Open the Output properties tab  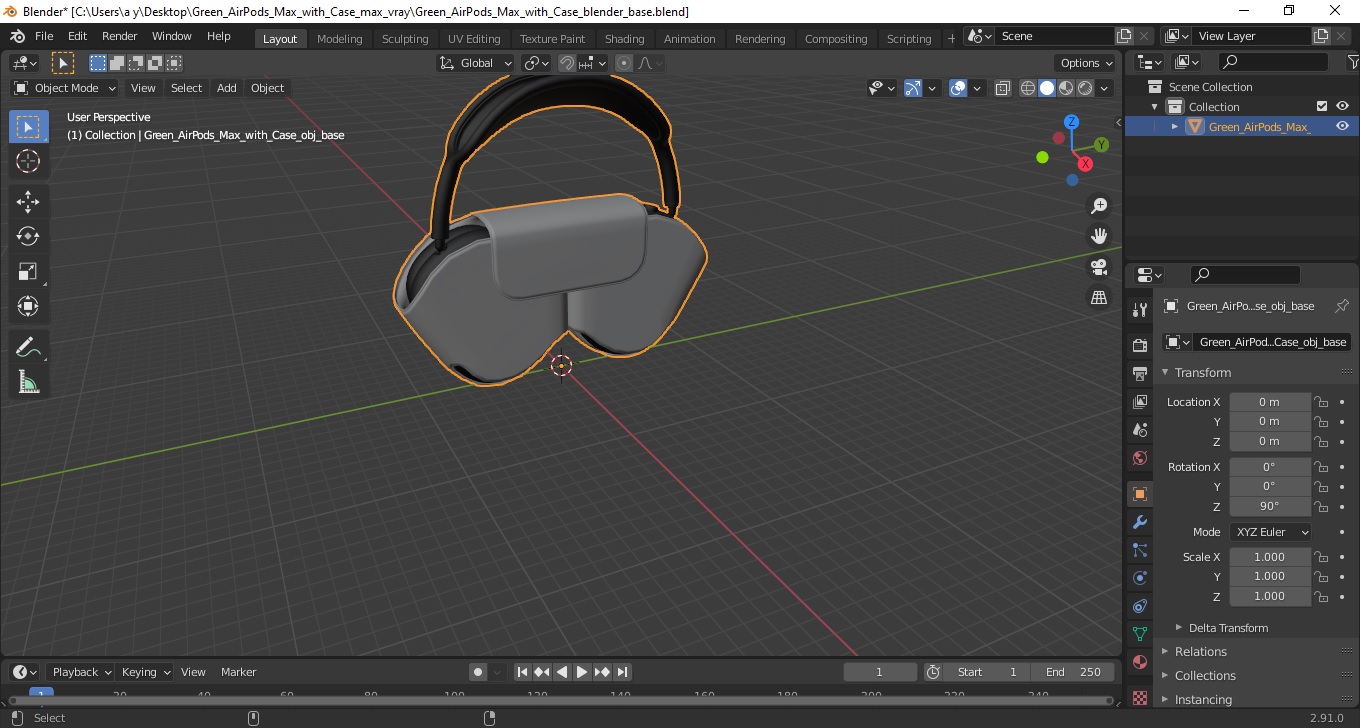tap(1139, 373)
